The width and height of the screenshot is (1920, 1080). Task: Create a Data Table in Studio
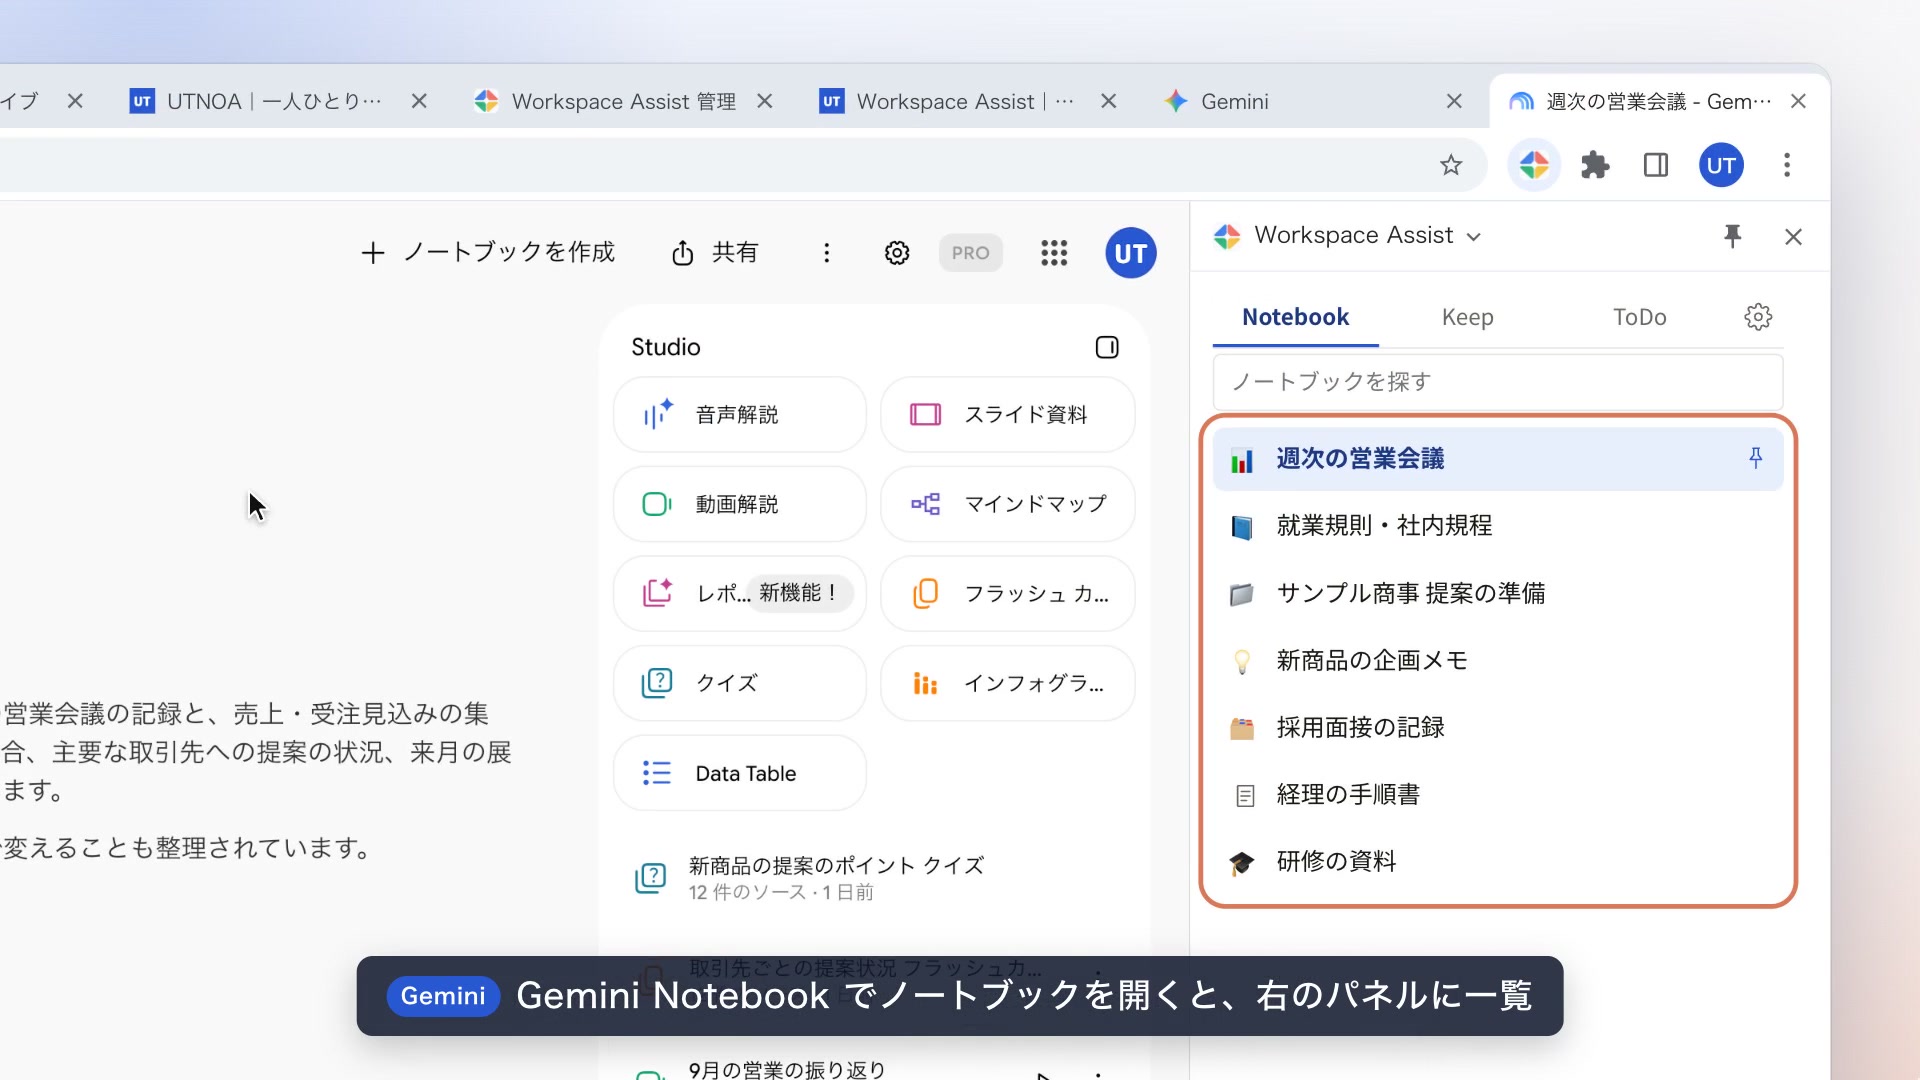click(x=740, y=773)
